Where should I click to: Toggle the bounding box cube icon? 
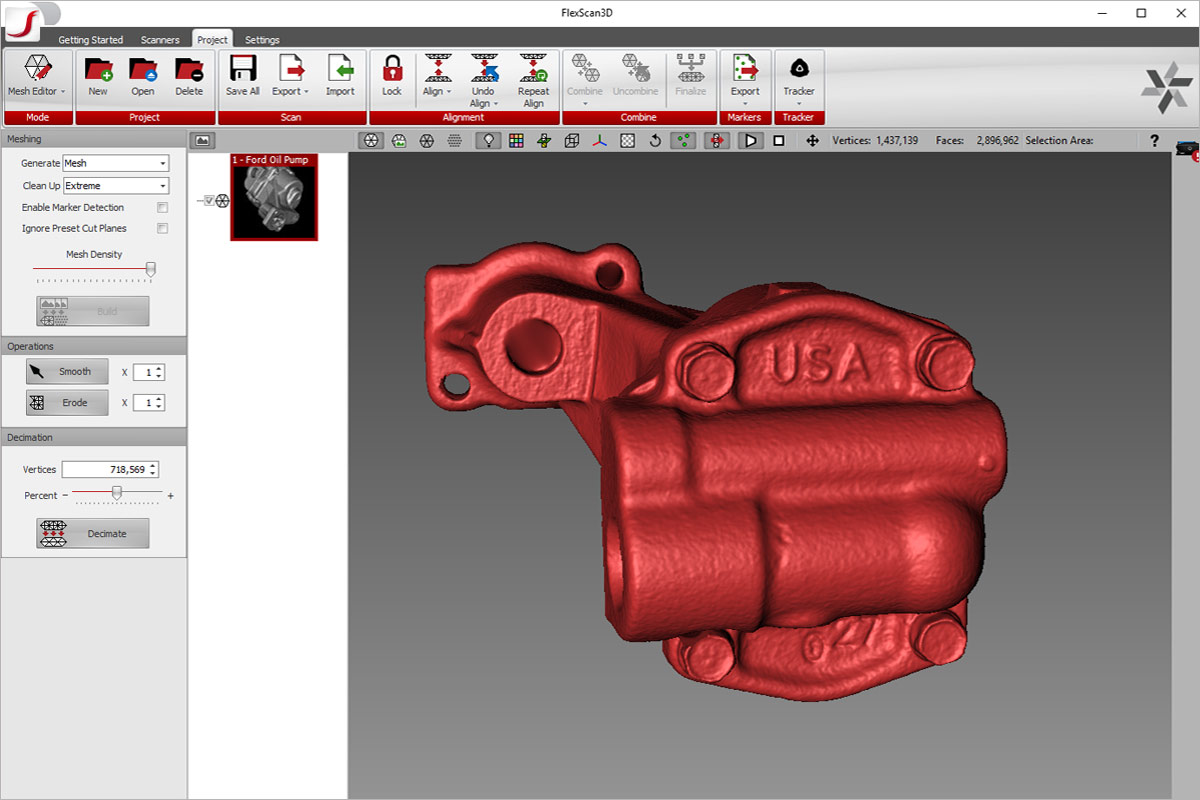pyautogui.click(x=572, y=141)
